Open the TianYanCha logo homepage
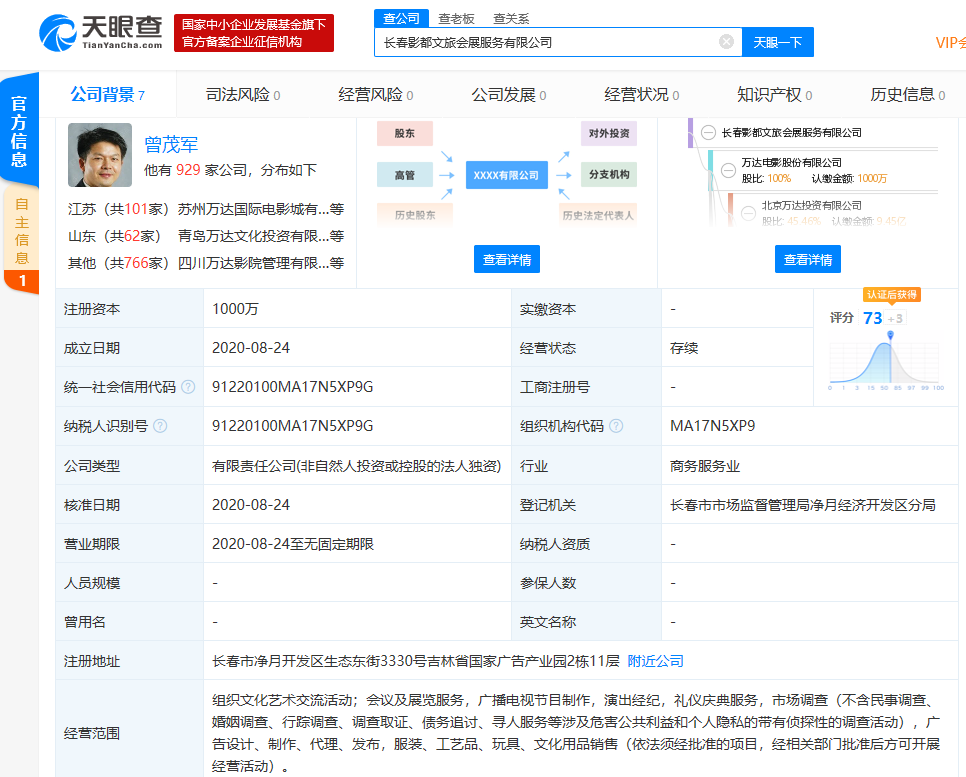This screenshot has width=966, height=777. 100,33
